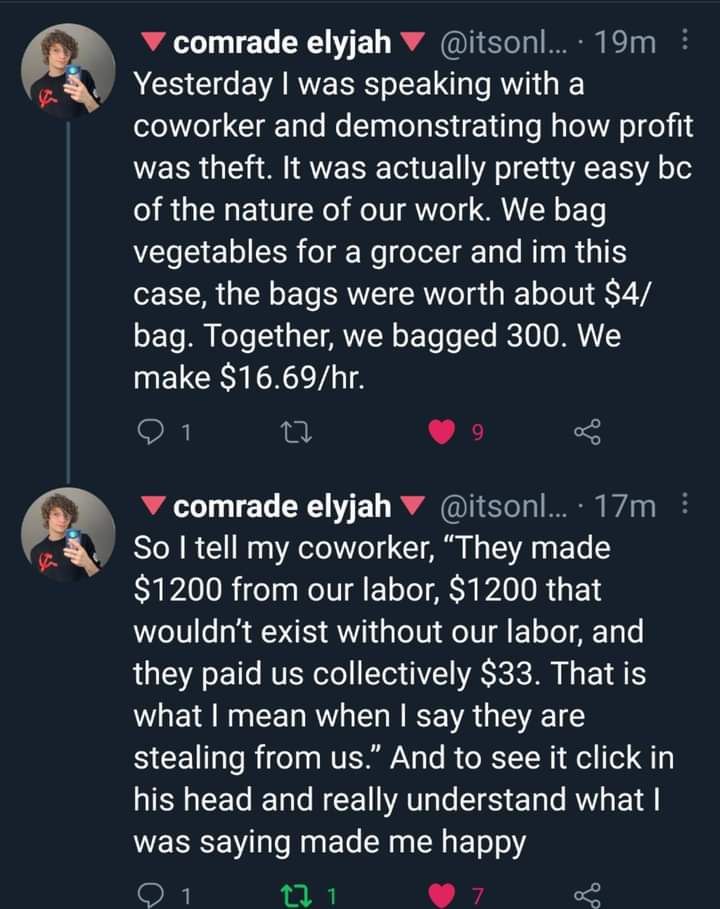Reply to the second tweet about $1200
The height and width of the screenshot is (909, 720).
click(x=149, y=895)
